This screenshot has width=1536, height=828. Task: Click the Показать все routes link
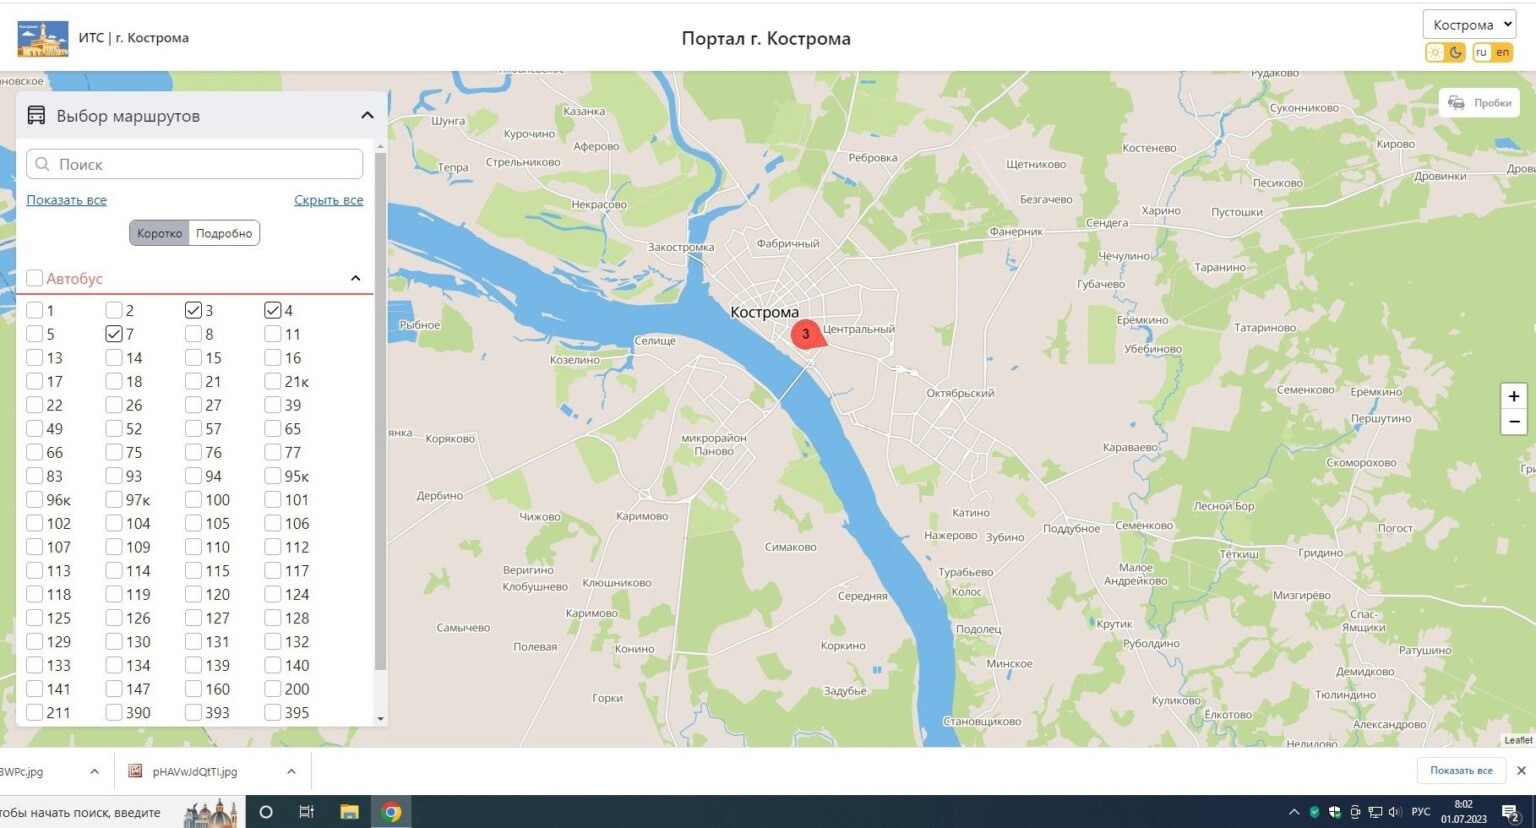pyautogui.click(x=66, y=200)
